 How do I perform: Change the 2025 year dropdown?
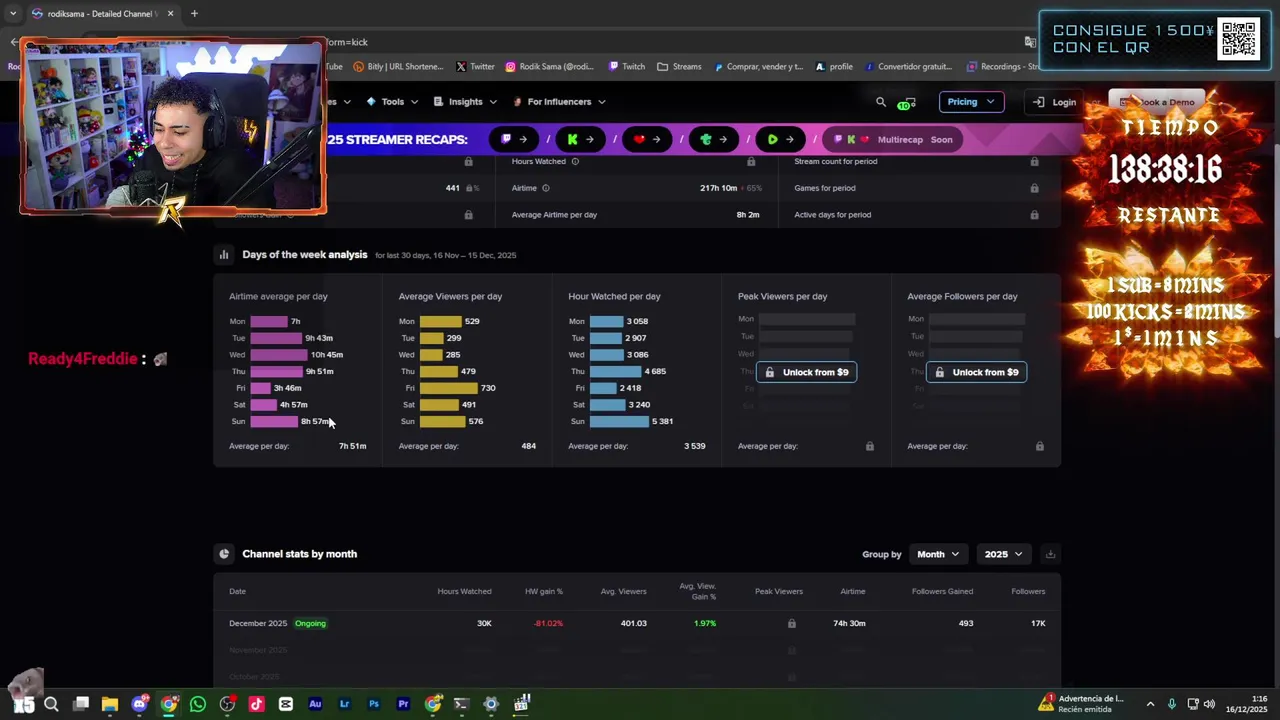[1003, 554]
